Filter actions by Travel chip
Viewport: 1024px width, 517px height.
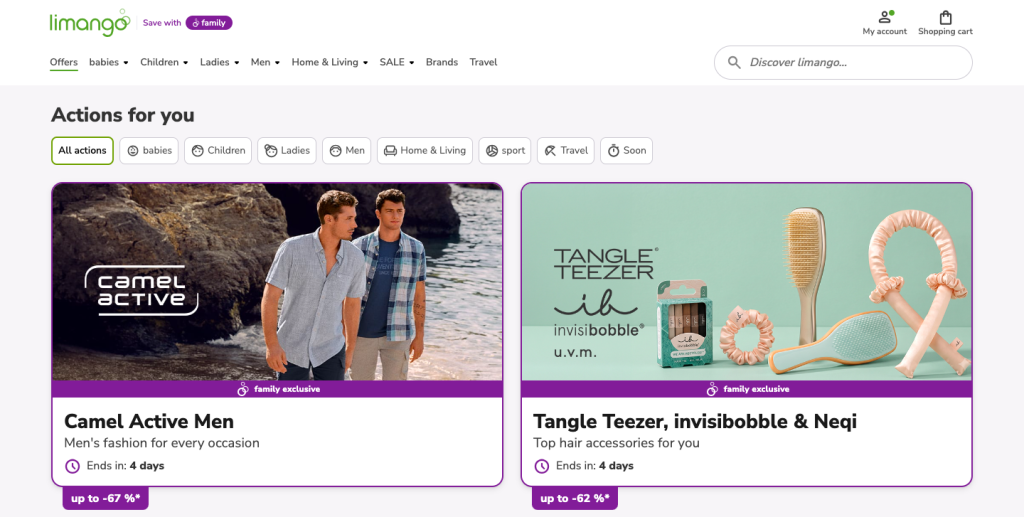coord(566,151)
